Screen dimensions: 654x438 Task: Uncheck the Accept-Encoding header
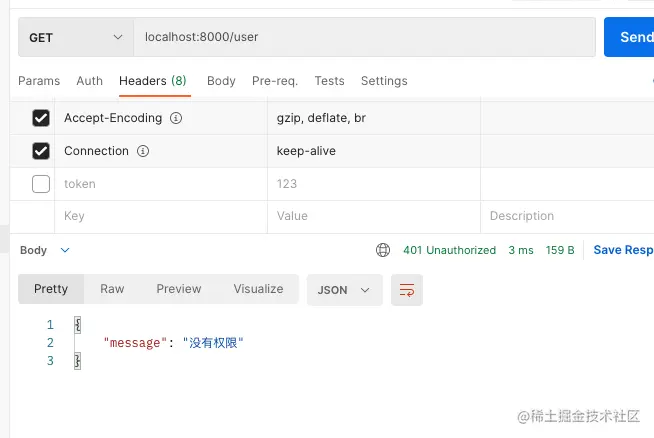tap(41, 118)
